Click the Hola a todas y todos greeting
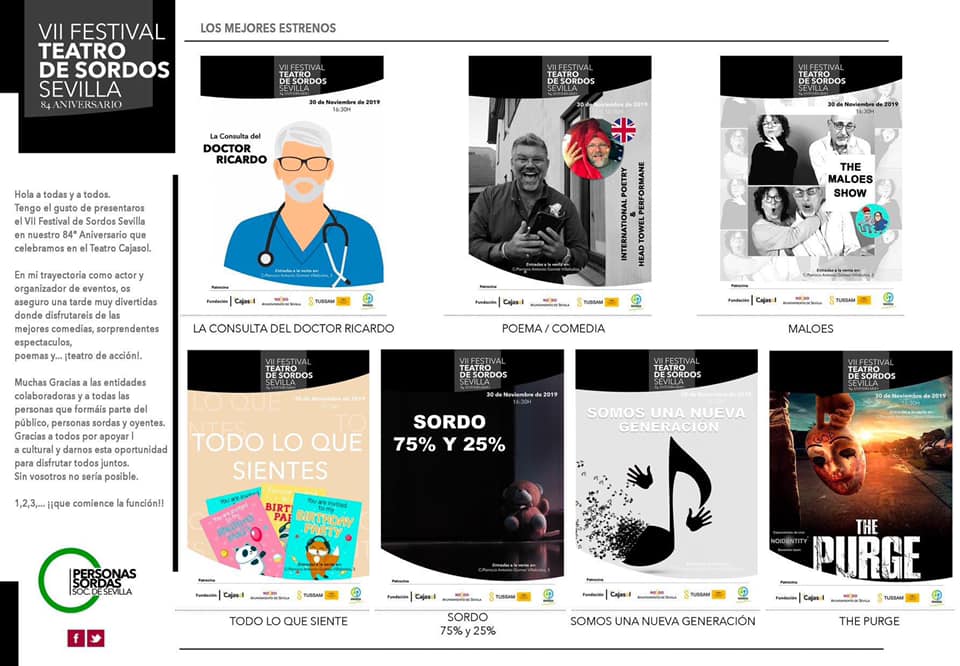The image size is (960, 666). pyautogui.click(x=62, y=195)
